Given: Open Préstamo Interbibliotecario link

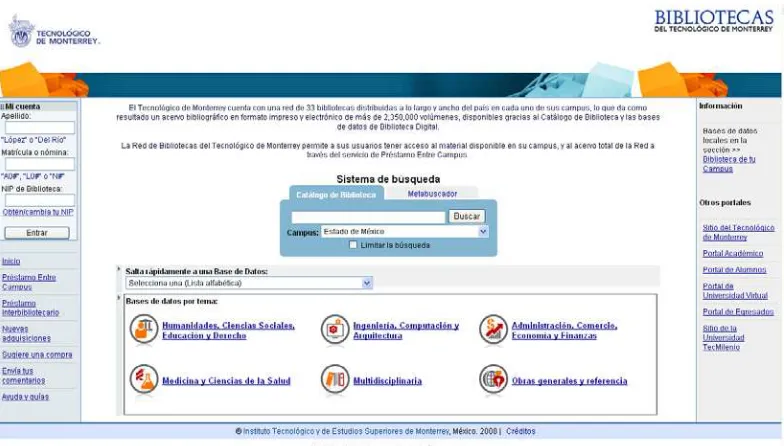Looking at the screenshot, I should (30, 308).
